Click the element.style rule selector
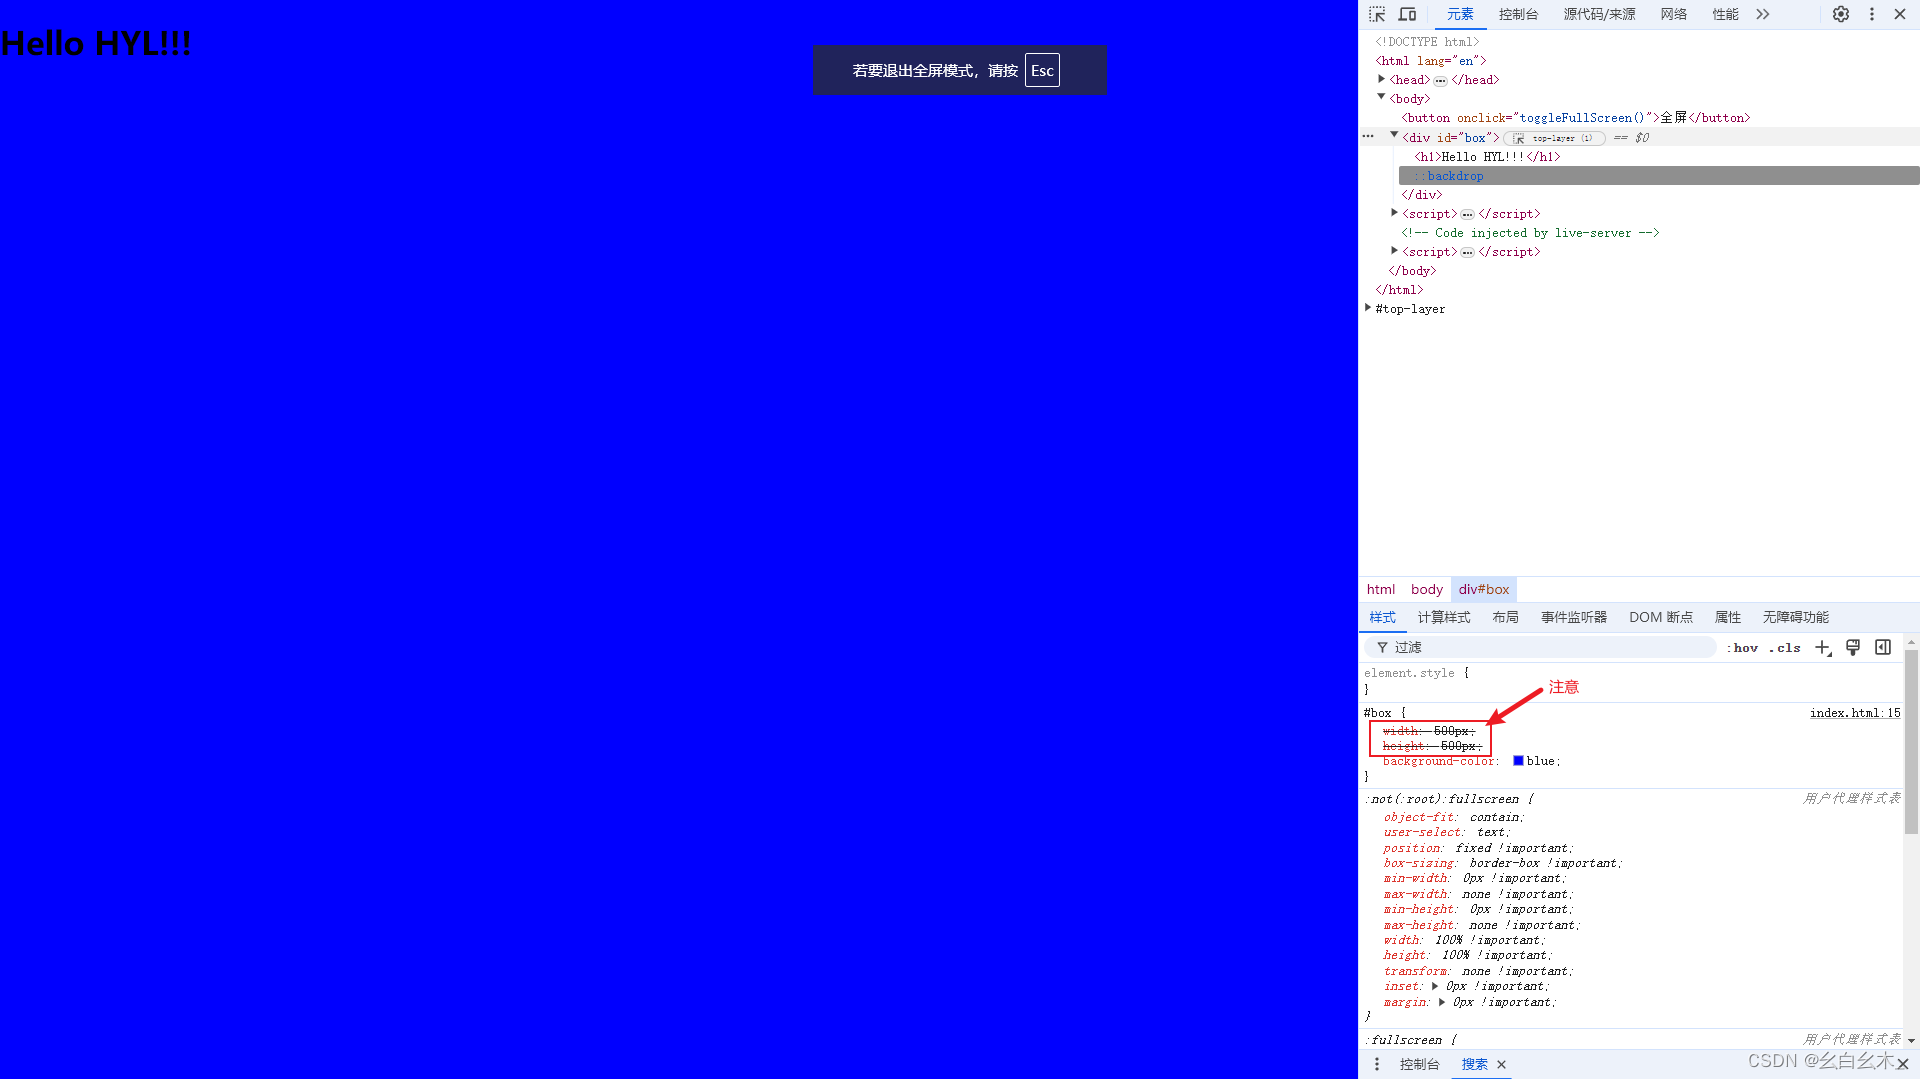The height and width of the screenshot is (1079, 1920). [1409, 673]
